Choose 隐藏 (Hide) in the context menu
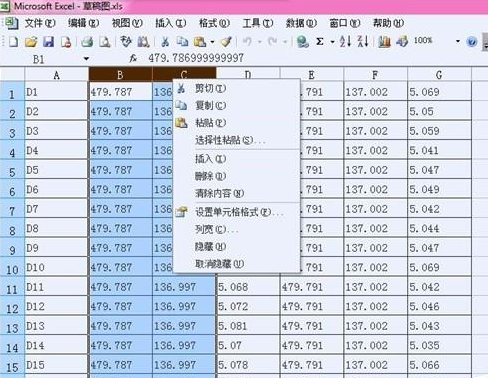488x378 pixels. pos(237,247)
